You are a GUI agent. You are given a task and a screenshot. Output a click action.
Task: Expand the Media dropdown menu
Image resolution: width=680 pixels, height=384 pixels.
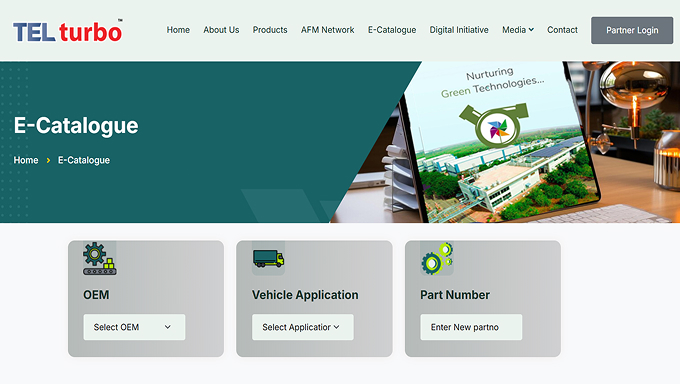(x=518, y=30)
